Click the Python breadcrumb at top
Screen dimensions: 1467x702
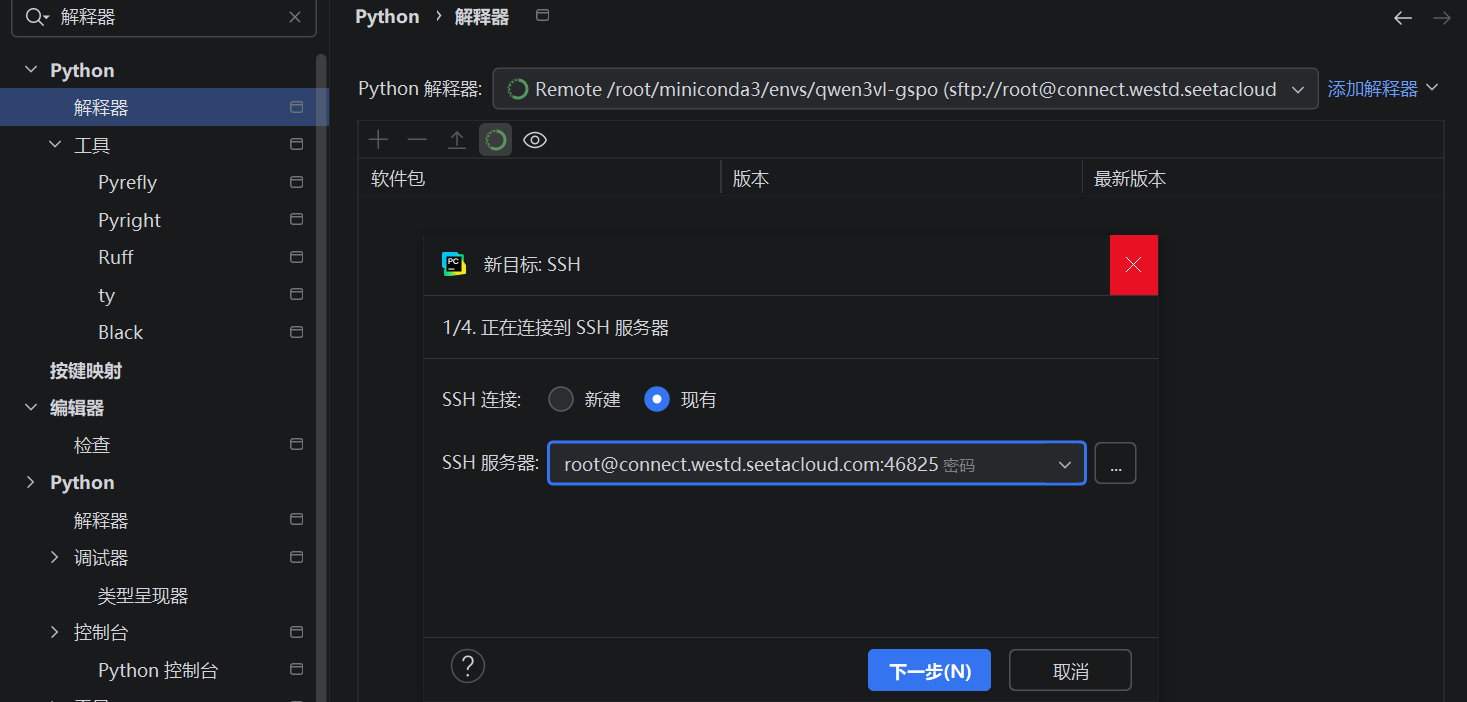pyautogui.click(x=387, y=17)
